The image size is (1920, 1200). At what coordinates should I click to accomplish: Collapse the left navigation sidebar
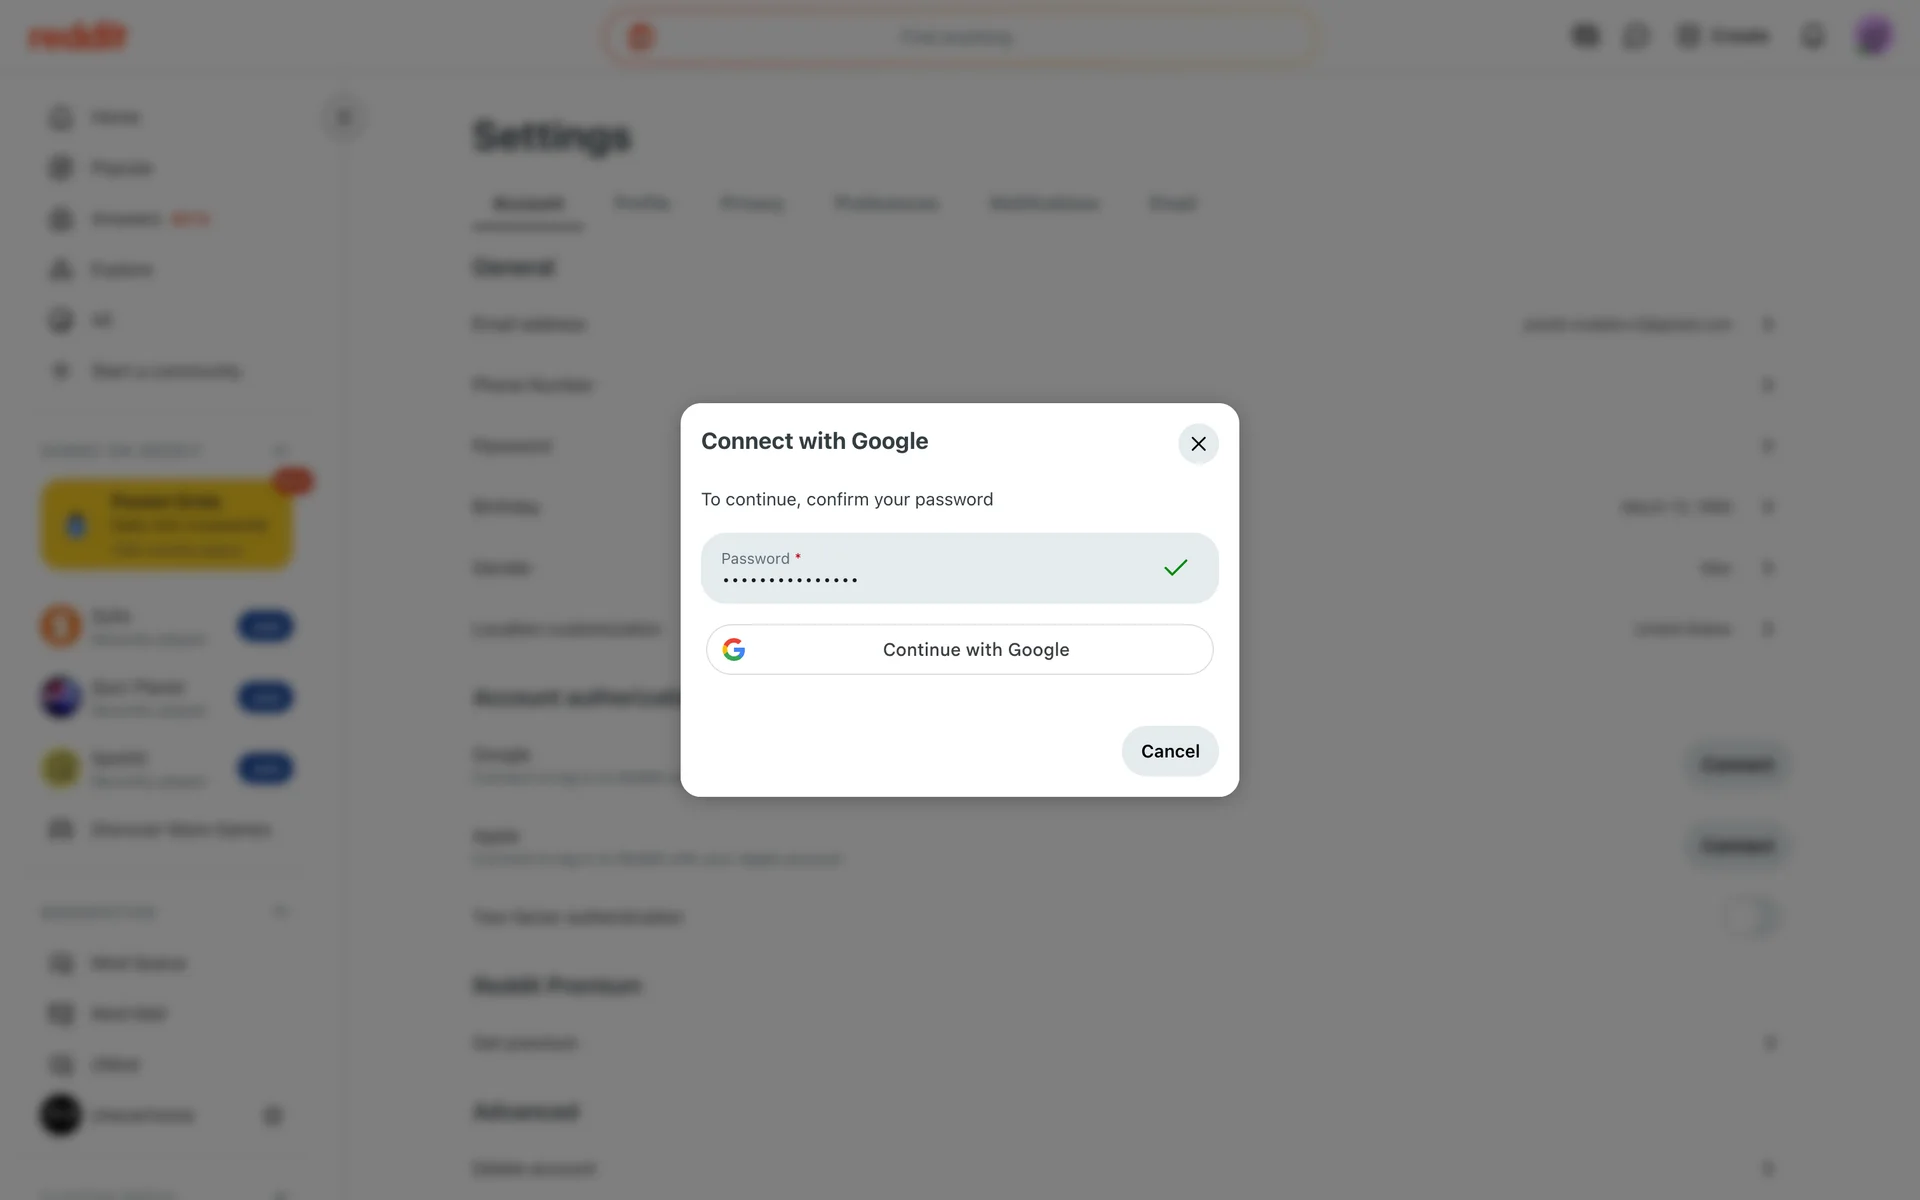[344, 118]
